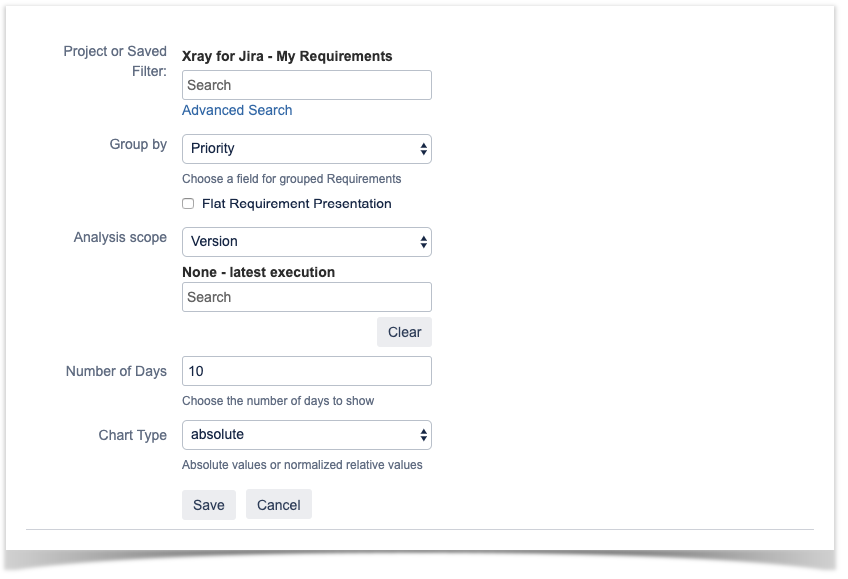The image size is (848, 579).
Task: Open the Advanced Search link
Action: (237, 110)
